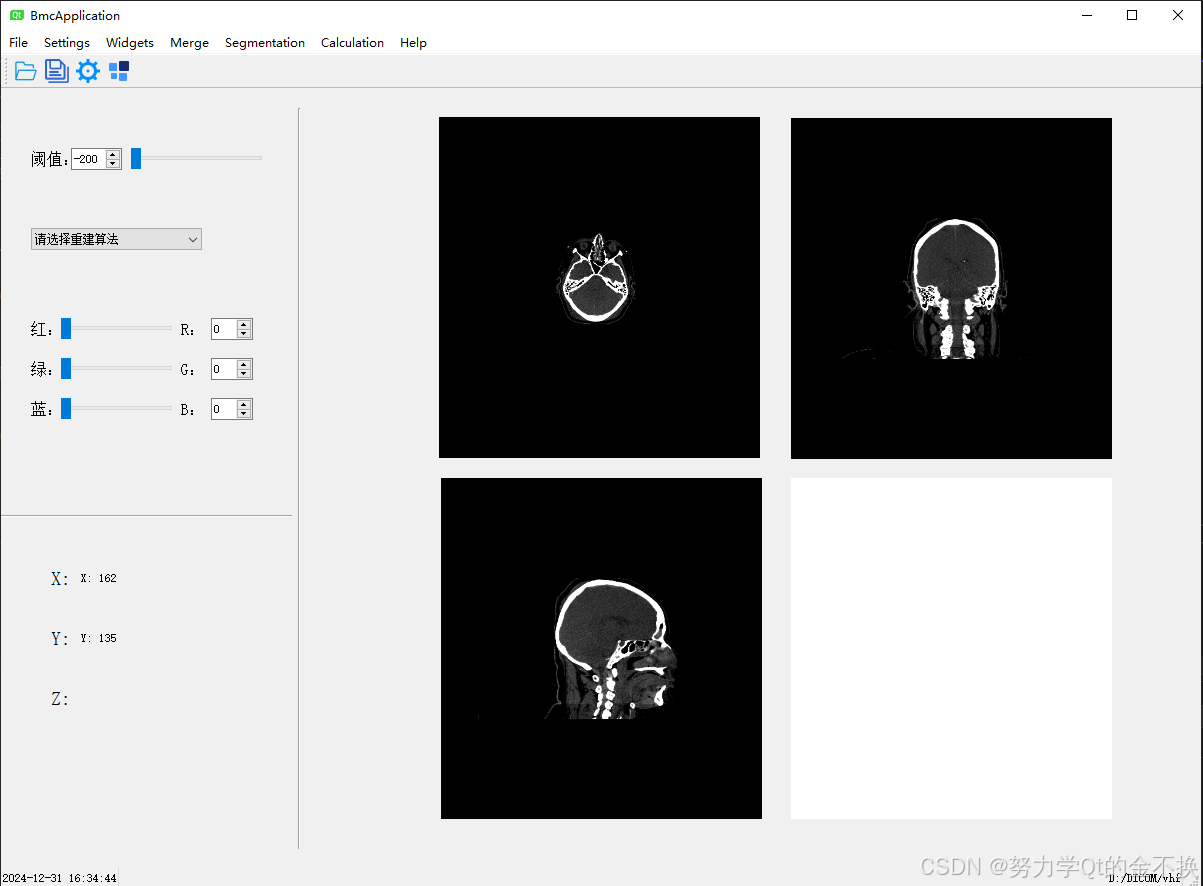Open the File menu
This screenshot has height=886, width=1203.
click(x=18, y=43)
